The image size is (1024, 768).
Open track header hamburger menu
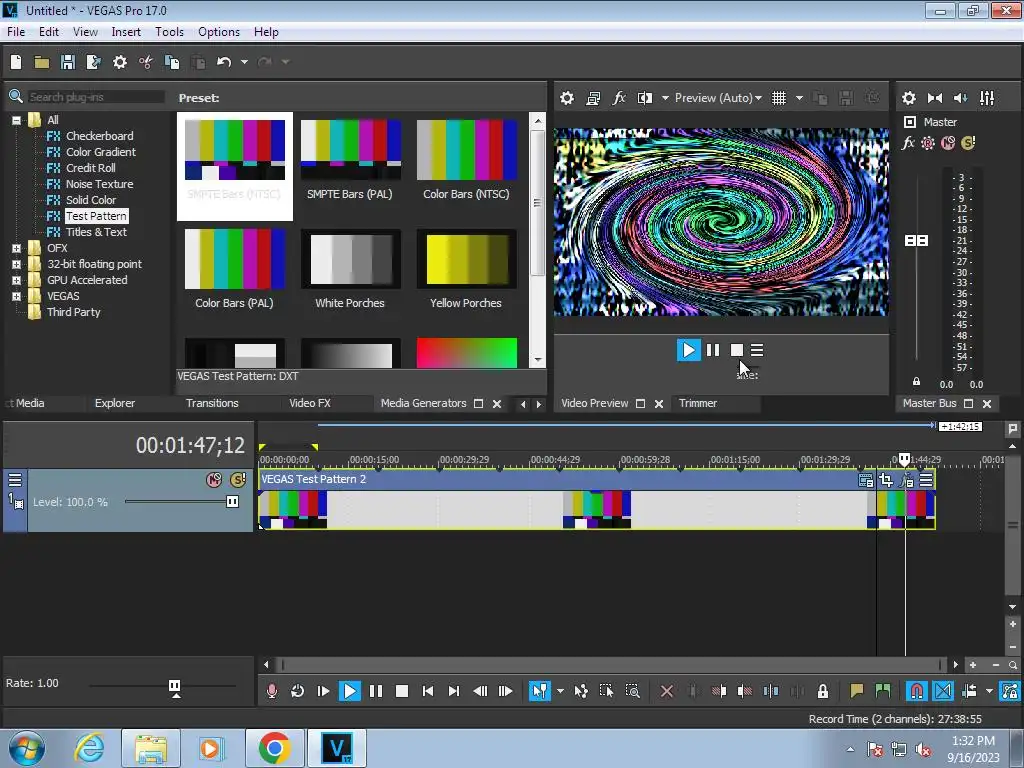click(14, 480)
